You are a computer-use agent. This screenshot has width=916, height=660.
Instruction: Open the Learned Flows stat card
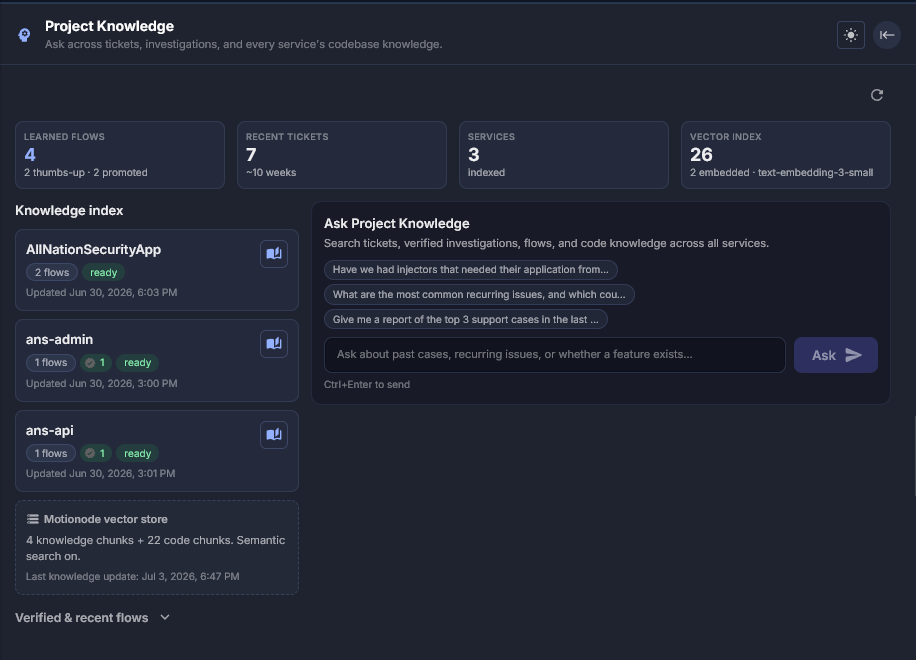click(120, 155)
